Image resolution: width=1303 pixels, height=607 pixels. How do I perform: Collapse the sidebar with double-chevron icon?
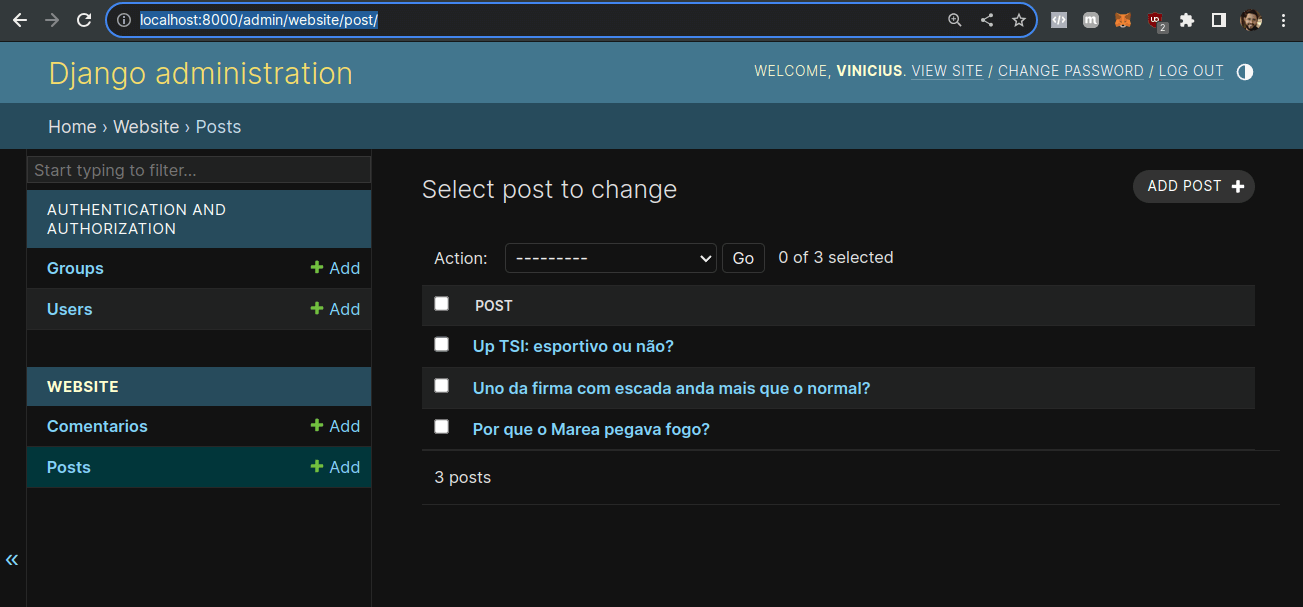coord(12,559)
